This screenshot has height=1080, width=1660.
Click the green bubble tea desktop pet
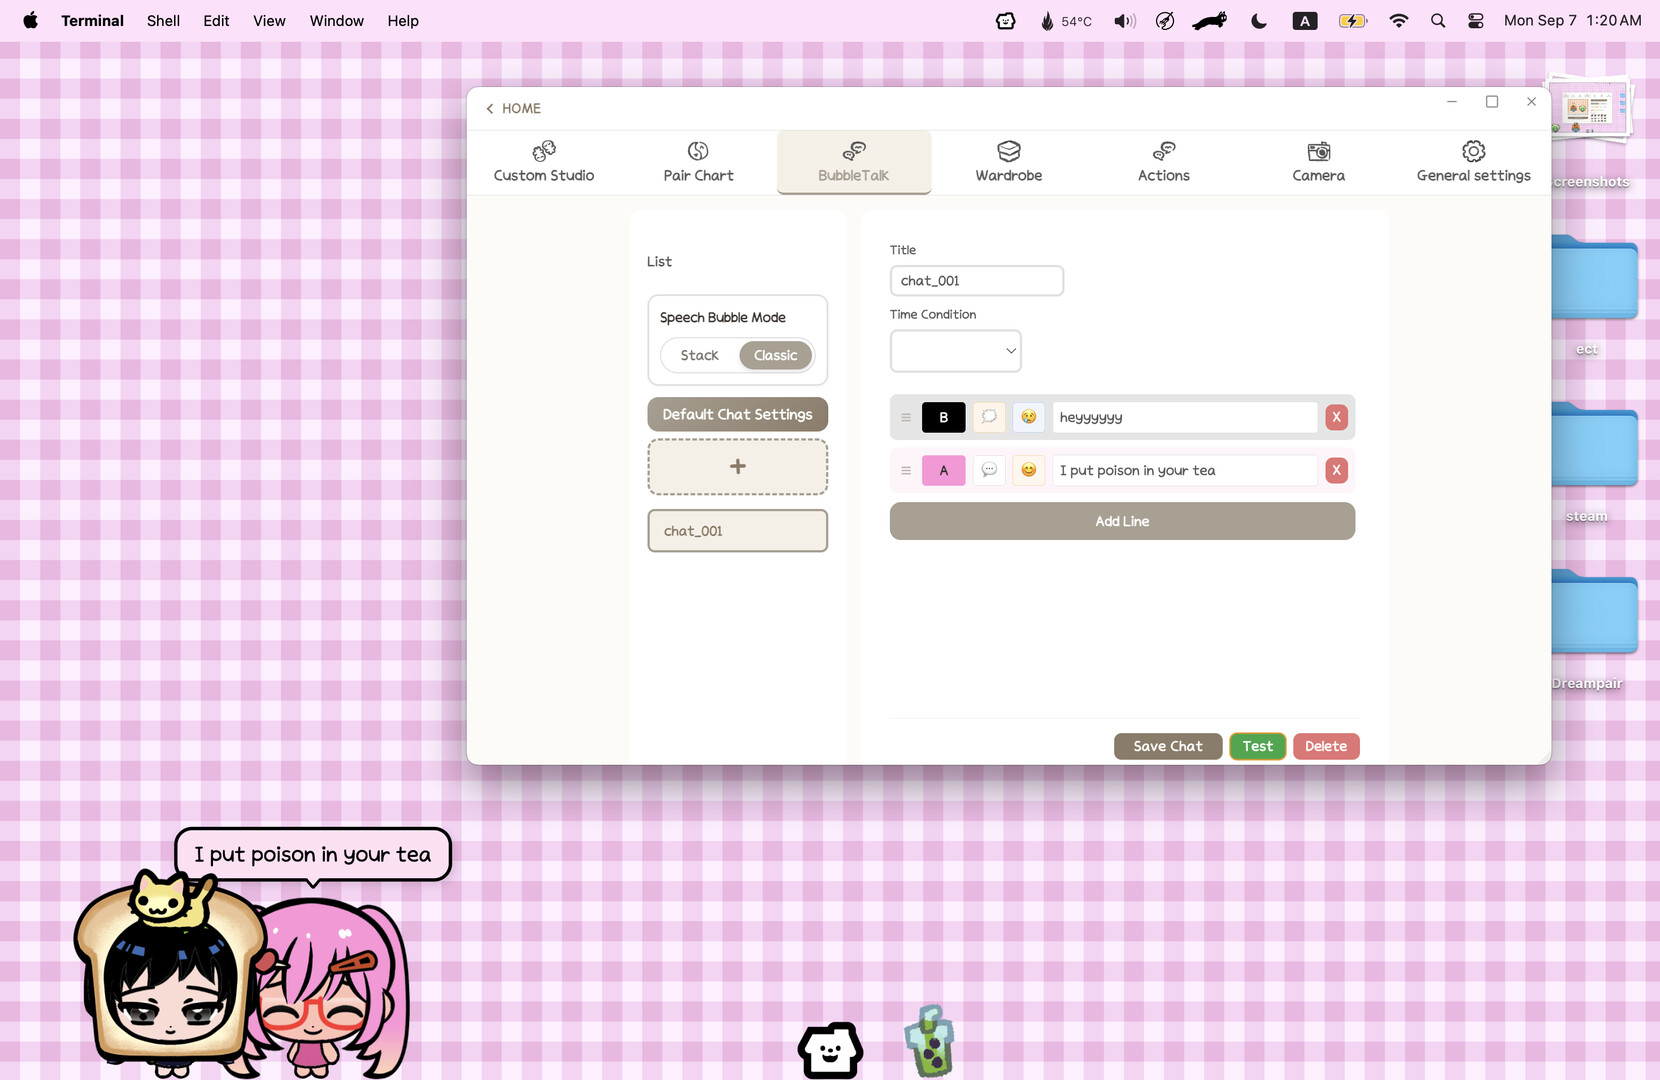[x=932, y=1041]
